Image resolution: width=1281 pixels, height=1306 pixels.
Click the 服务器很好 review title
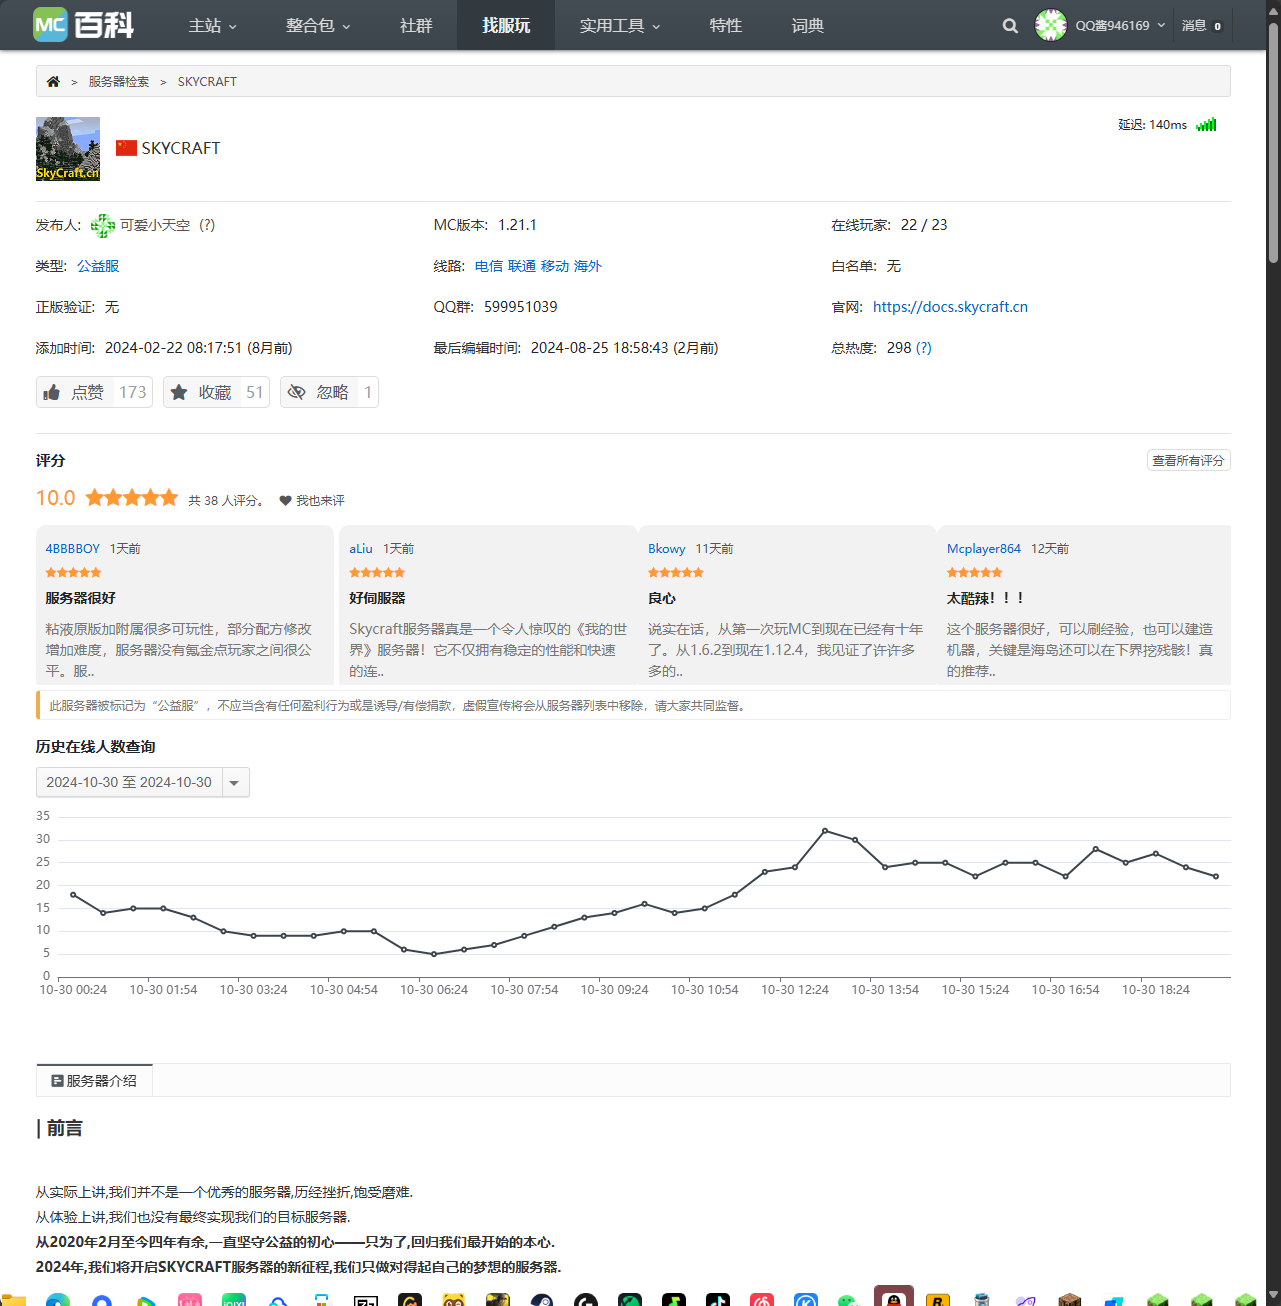[x=81, y=598]
